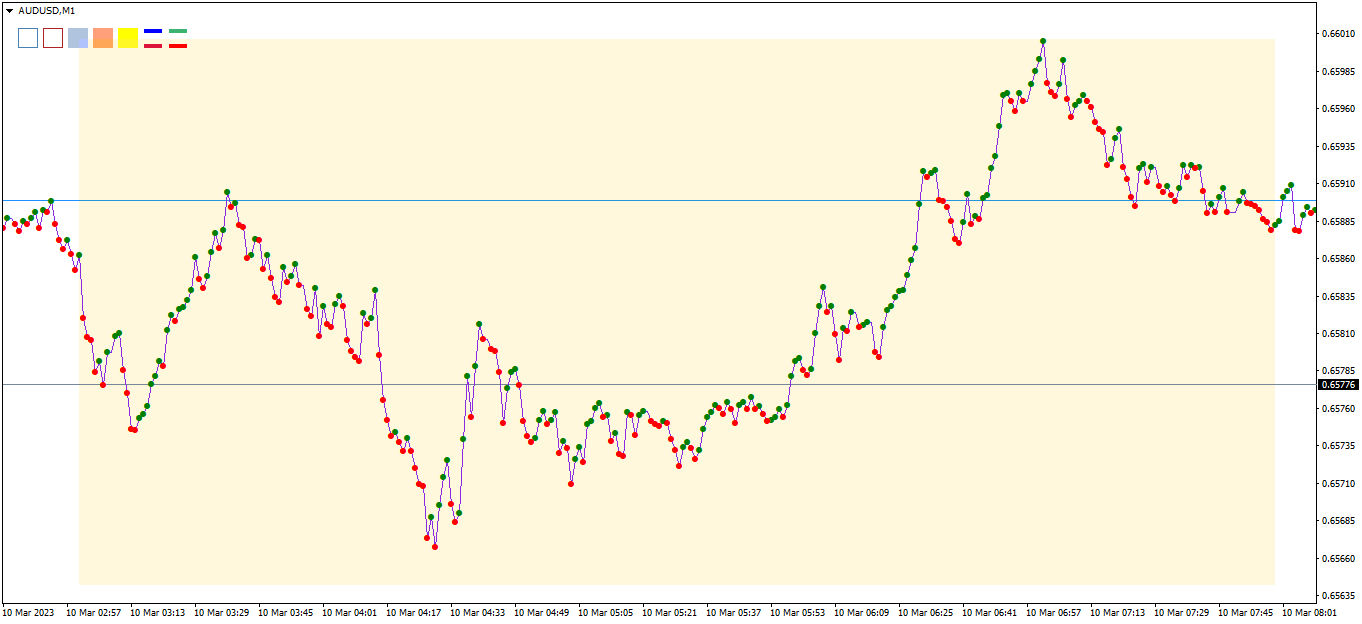Click the 0.65685 price scale label
Viewport: 1362px width, 624px height.
click(1338, 521)
